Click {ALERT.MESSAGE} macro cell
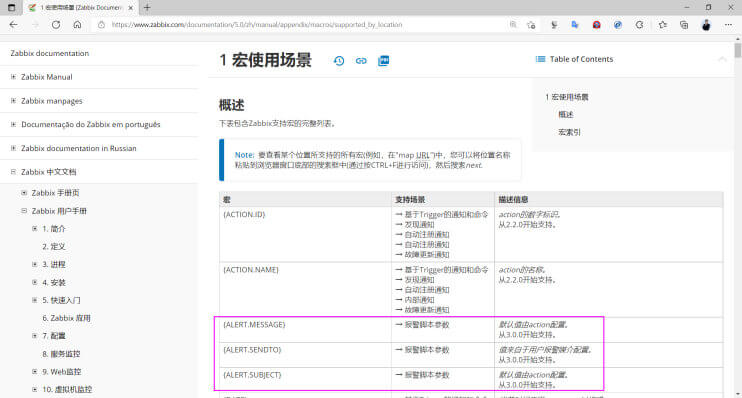This screenshot has width=742, height=398. 305,330
